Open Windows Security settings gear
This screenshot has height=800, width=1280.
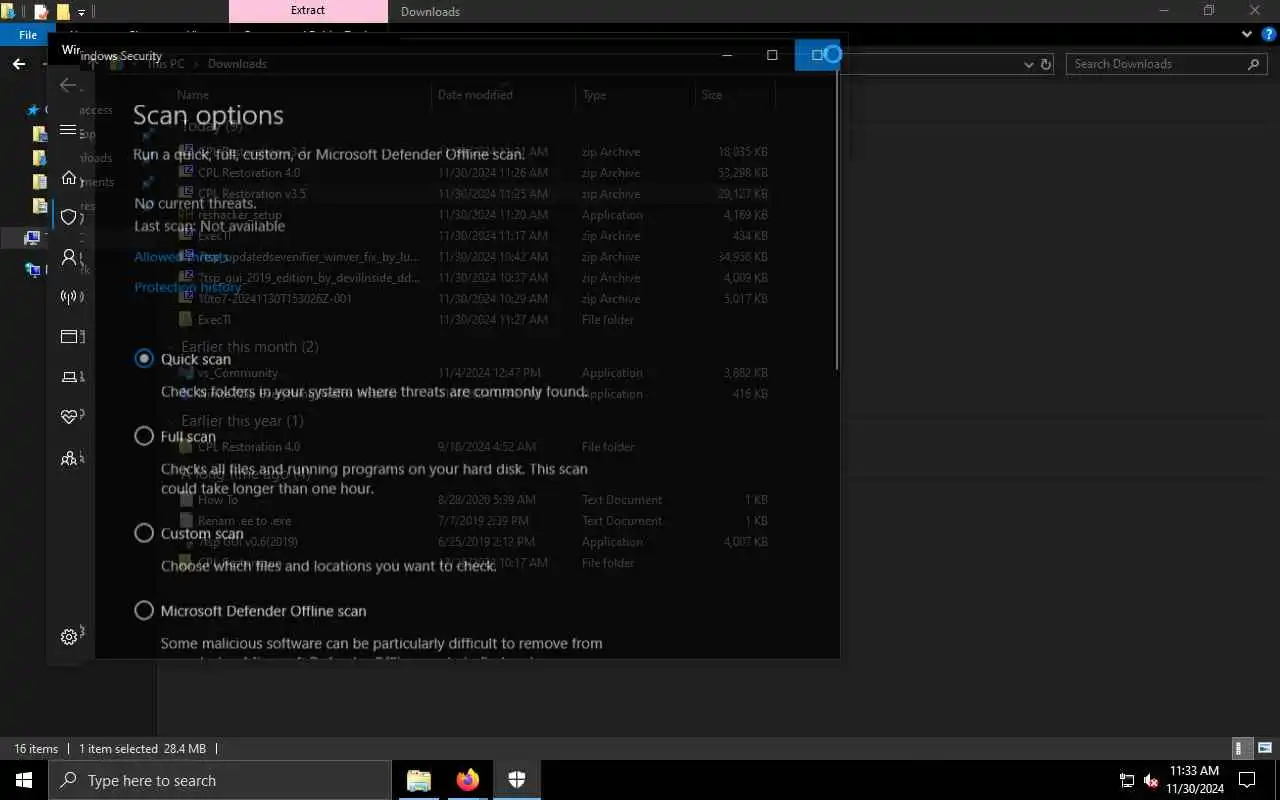69,636
